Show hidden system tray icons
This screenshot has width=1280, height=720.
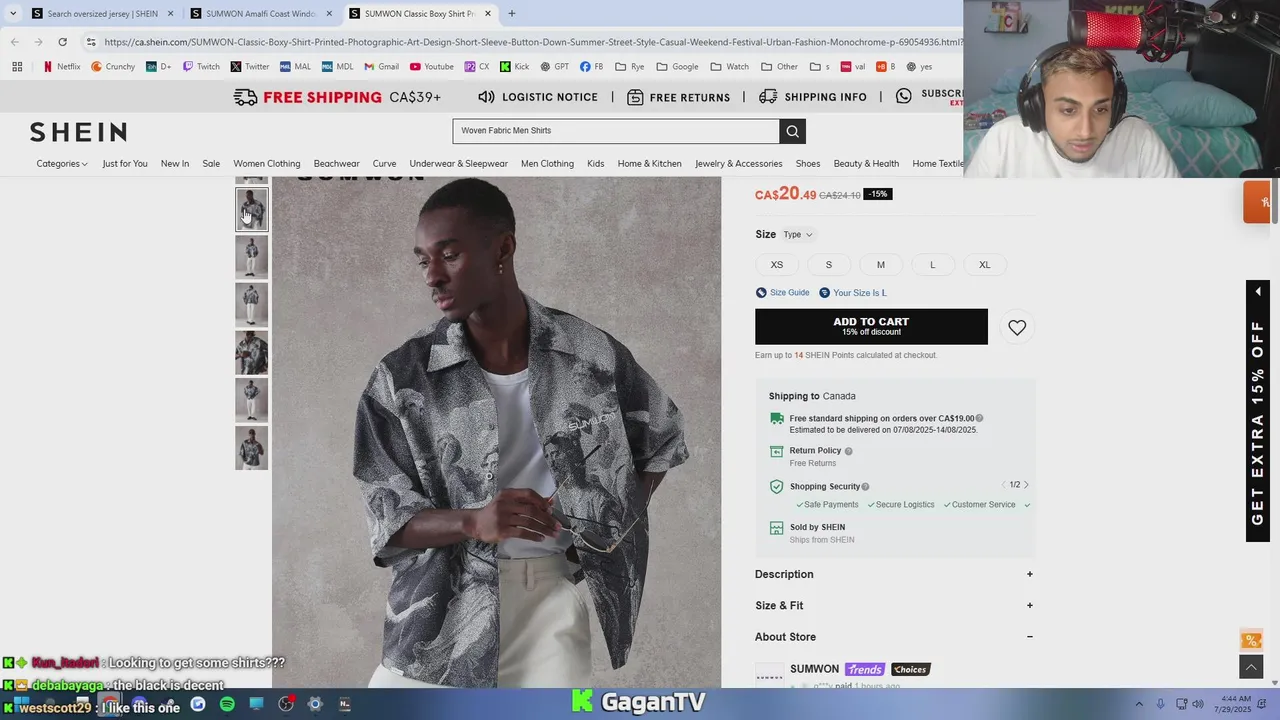pos(1139,704)
